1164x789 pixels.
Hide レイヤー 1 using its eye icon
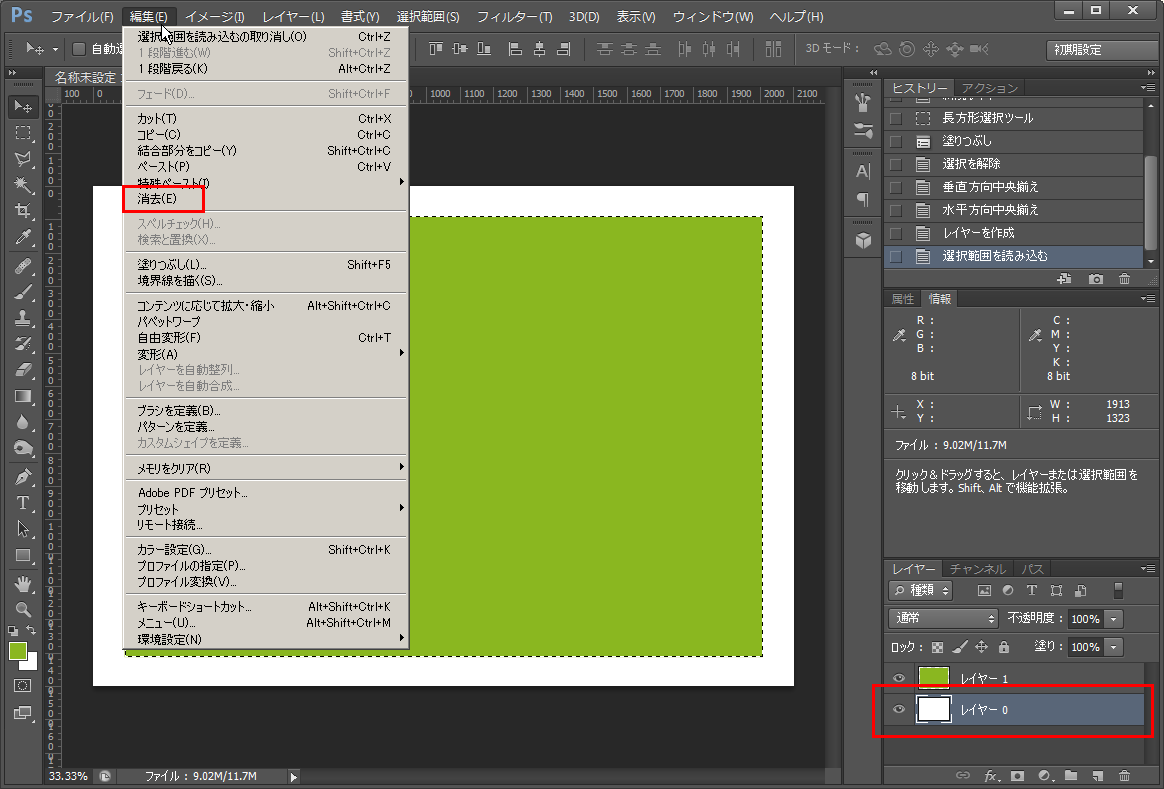coord(899,678)
